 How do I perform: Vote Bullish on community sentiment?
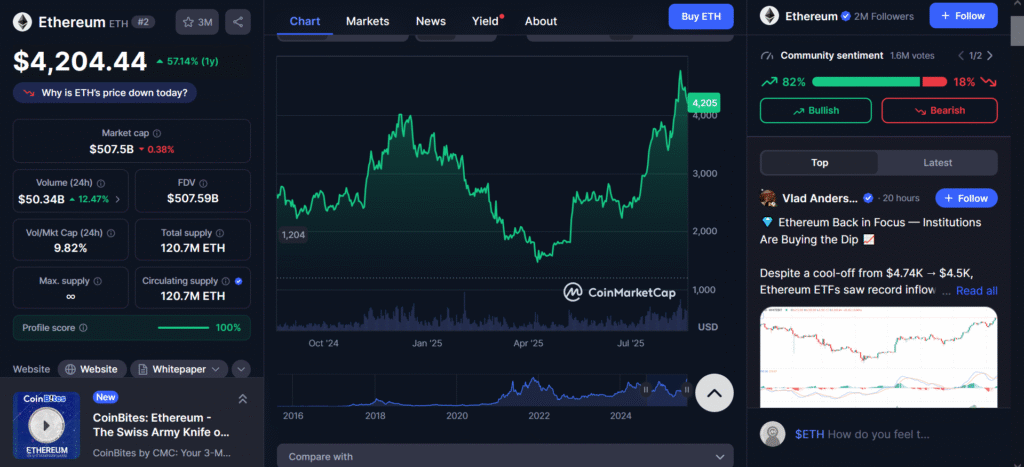tap(815, 110)
